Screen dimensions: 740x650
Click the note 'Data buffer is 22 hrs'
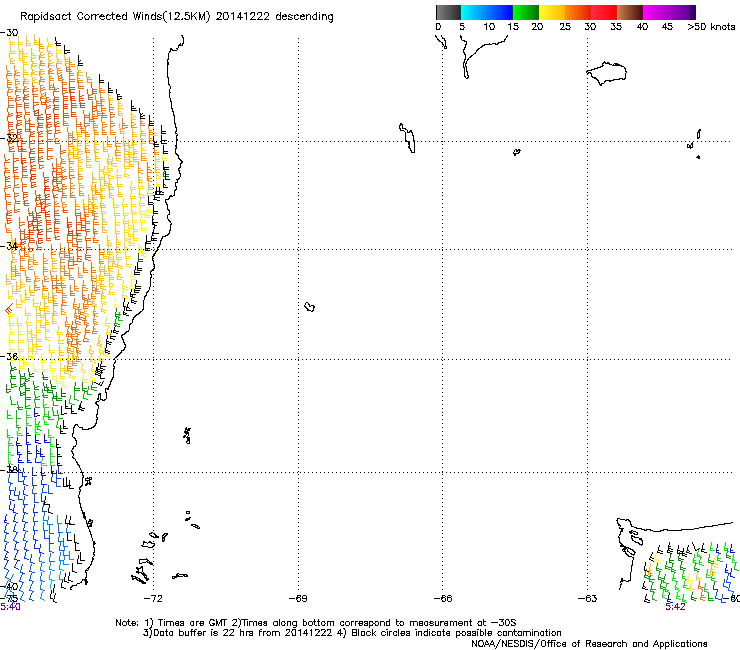click(205, 633)
